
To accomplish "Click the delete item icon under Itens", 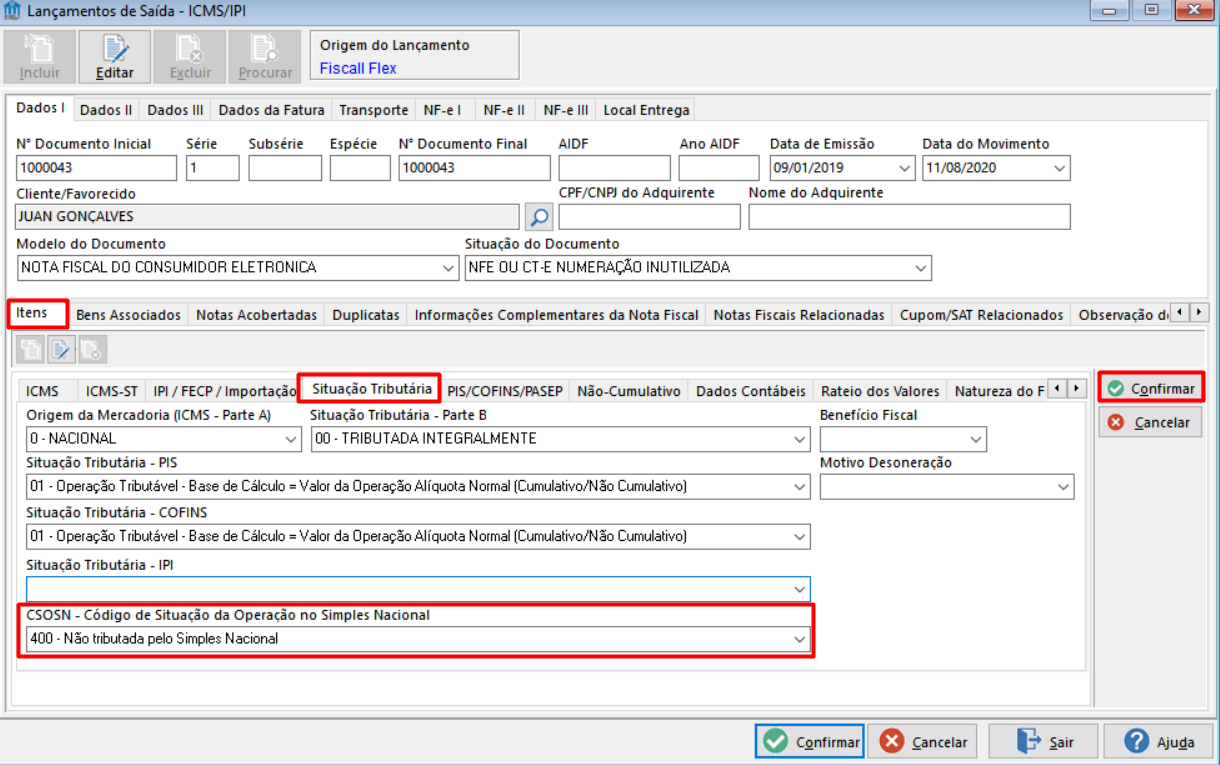I will point(92,349).
